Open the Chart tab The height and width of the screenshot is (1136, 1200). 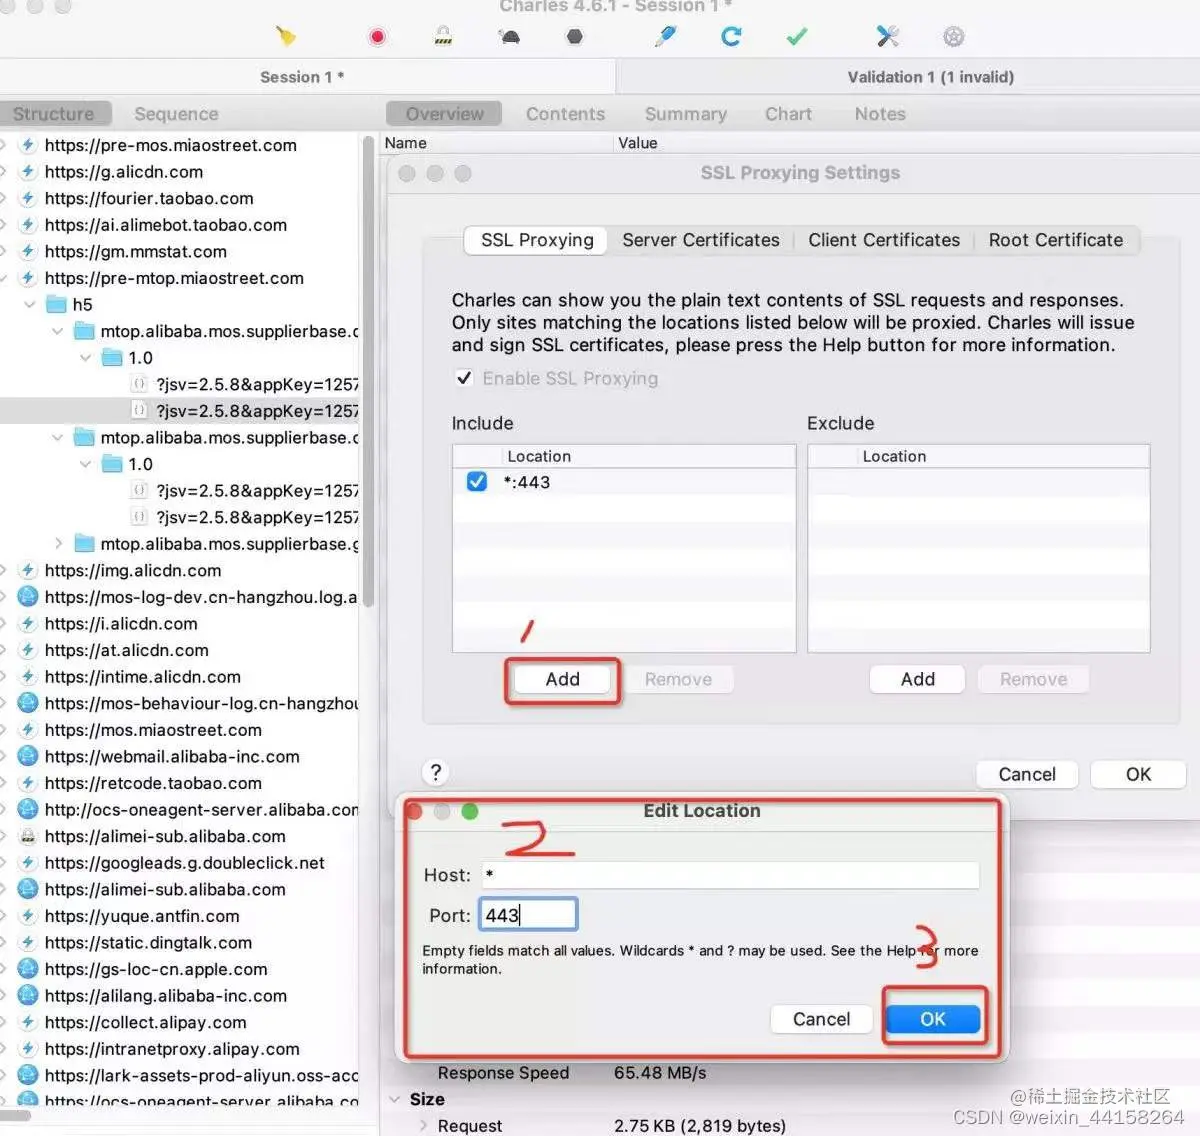coord(788,114)
